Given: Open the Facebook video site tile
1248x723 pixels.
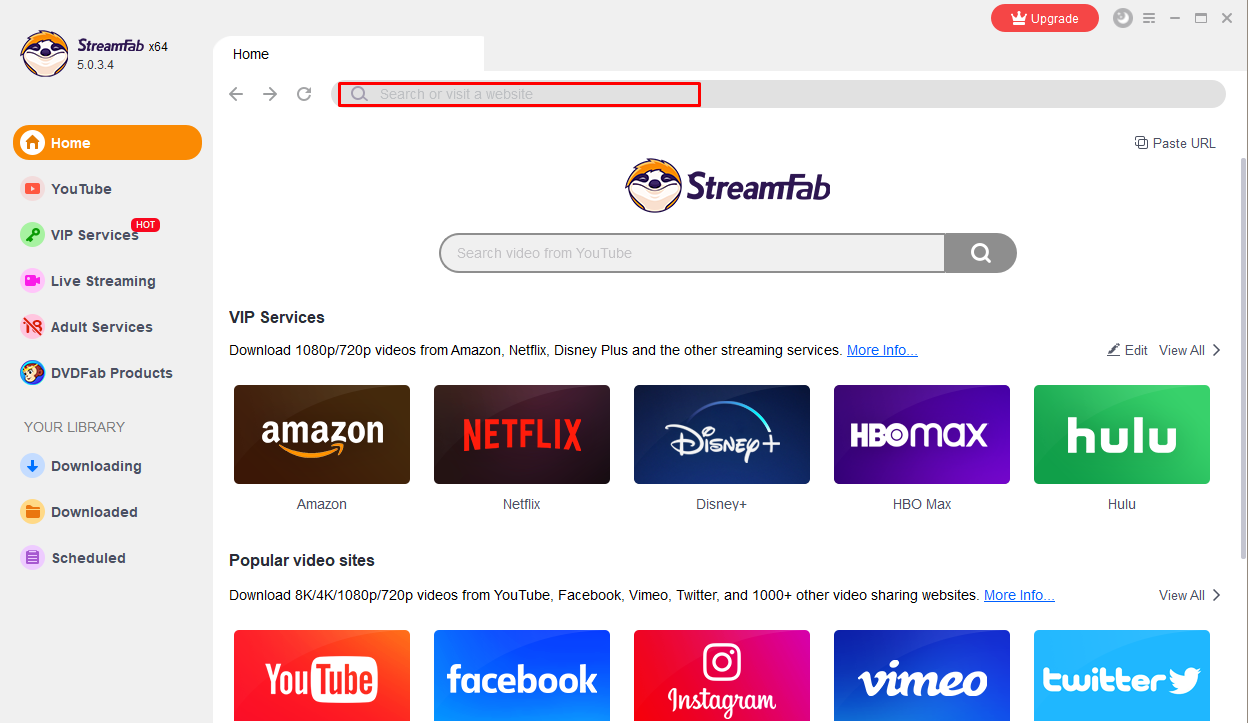Looking at the screenshot, I should (522, 676).
